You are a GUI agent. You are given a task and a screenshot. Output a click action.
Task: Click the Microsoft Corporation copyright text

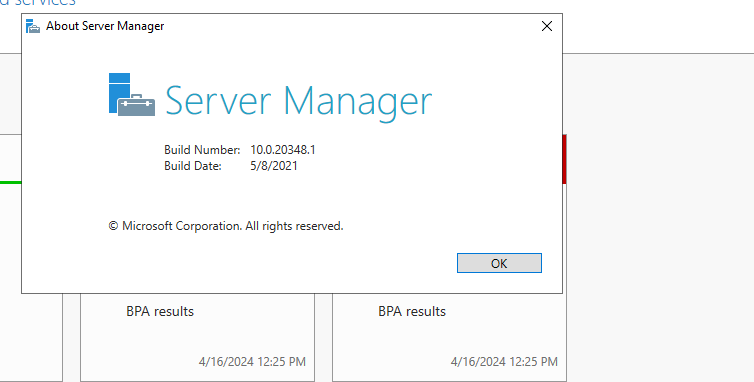tap(226, 226)
